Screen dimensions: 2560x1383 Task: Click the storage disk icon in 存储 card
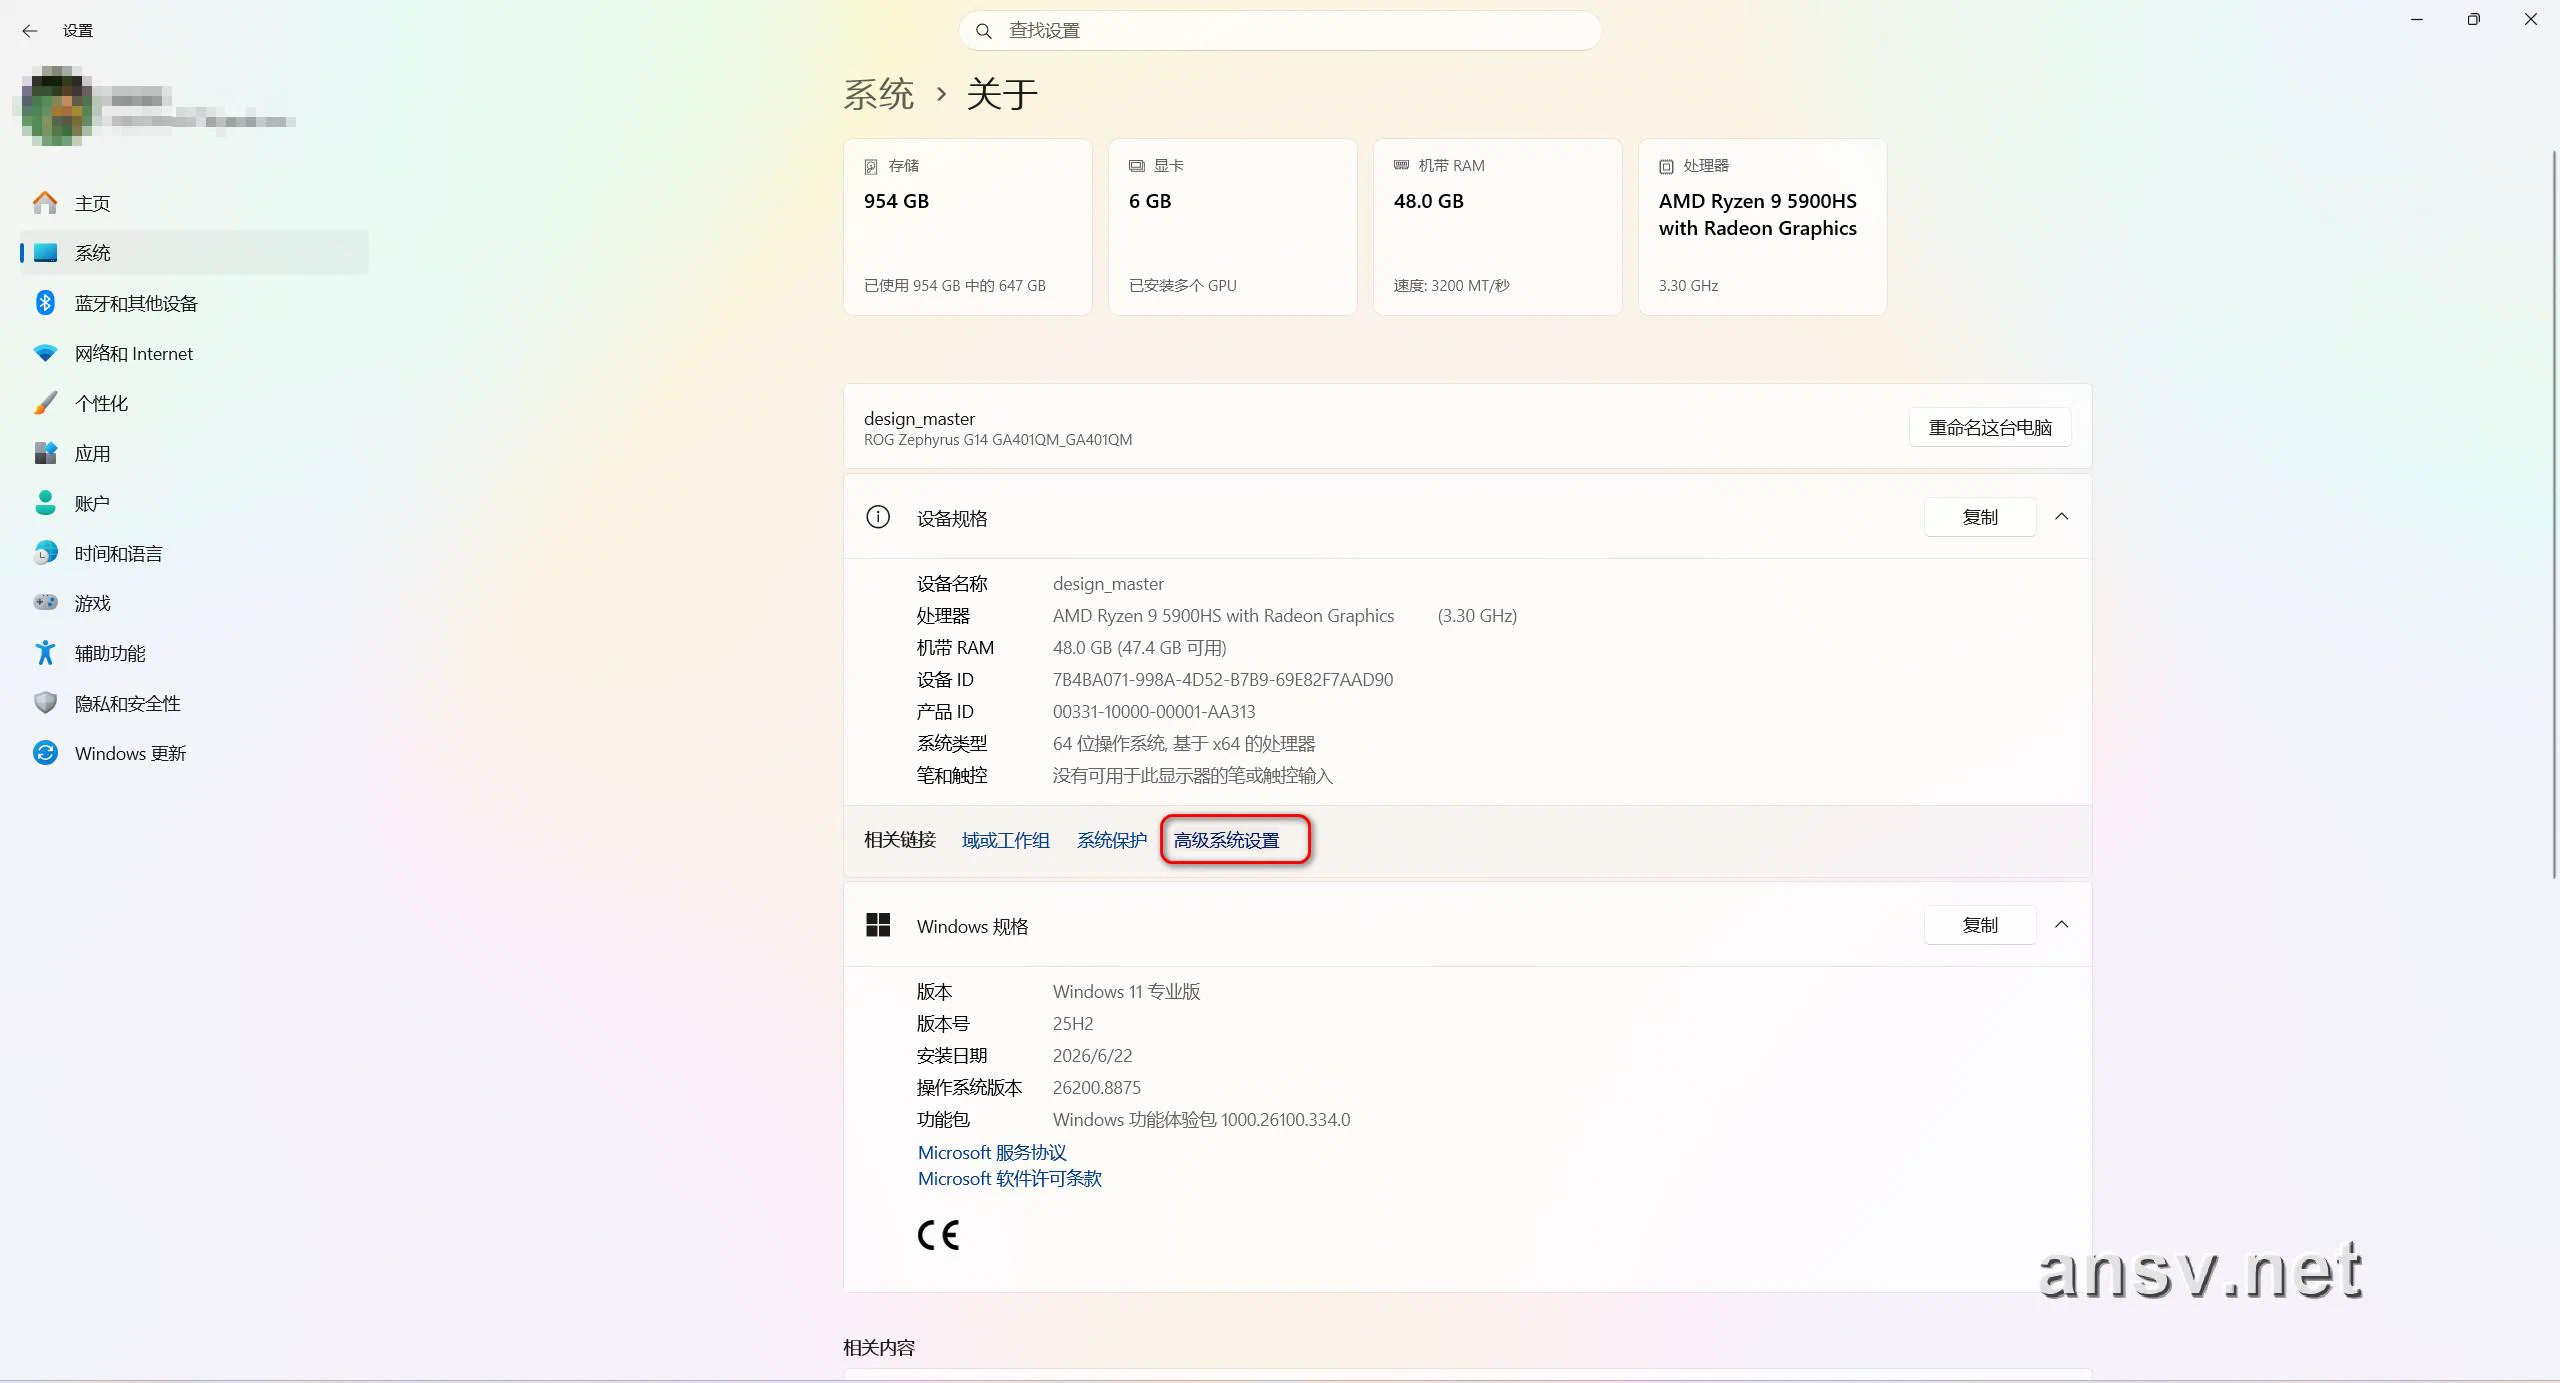click(x=871, y=166)
